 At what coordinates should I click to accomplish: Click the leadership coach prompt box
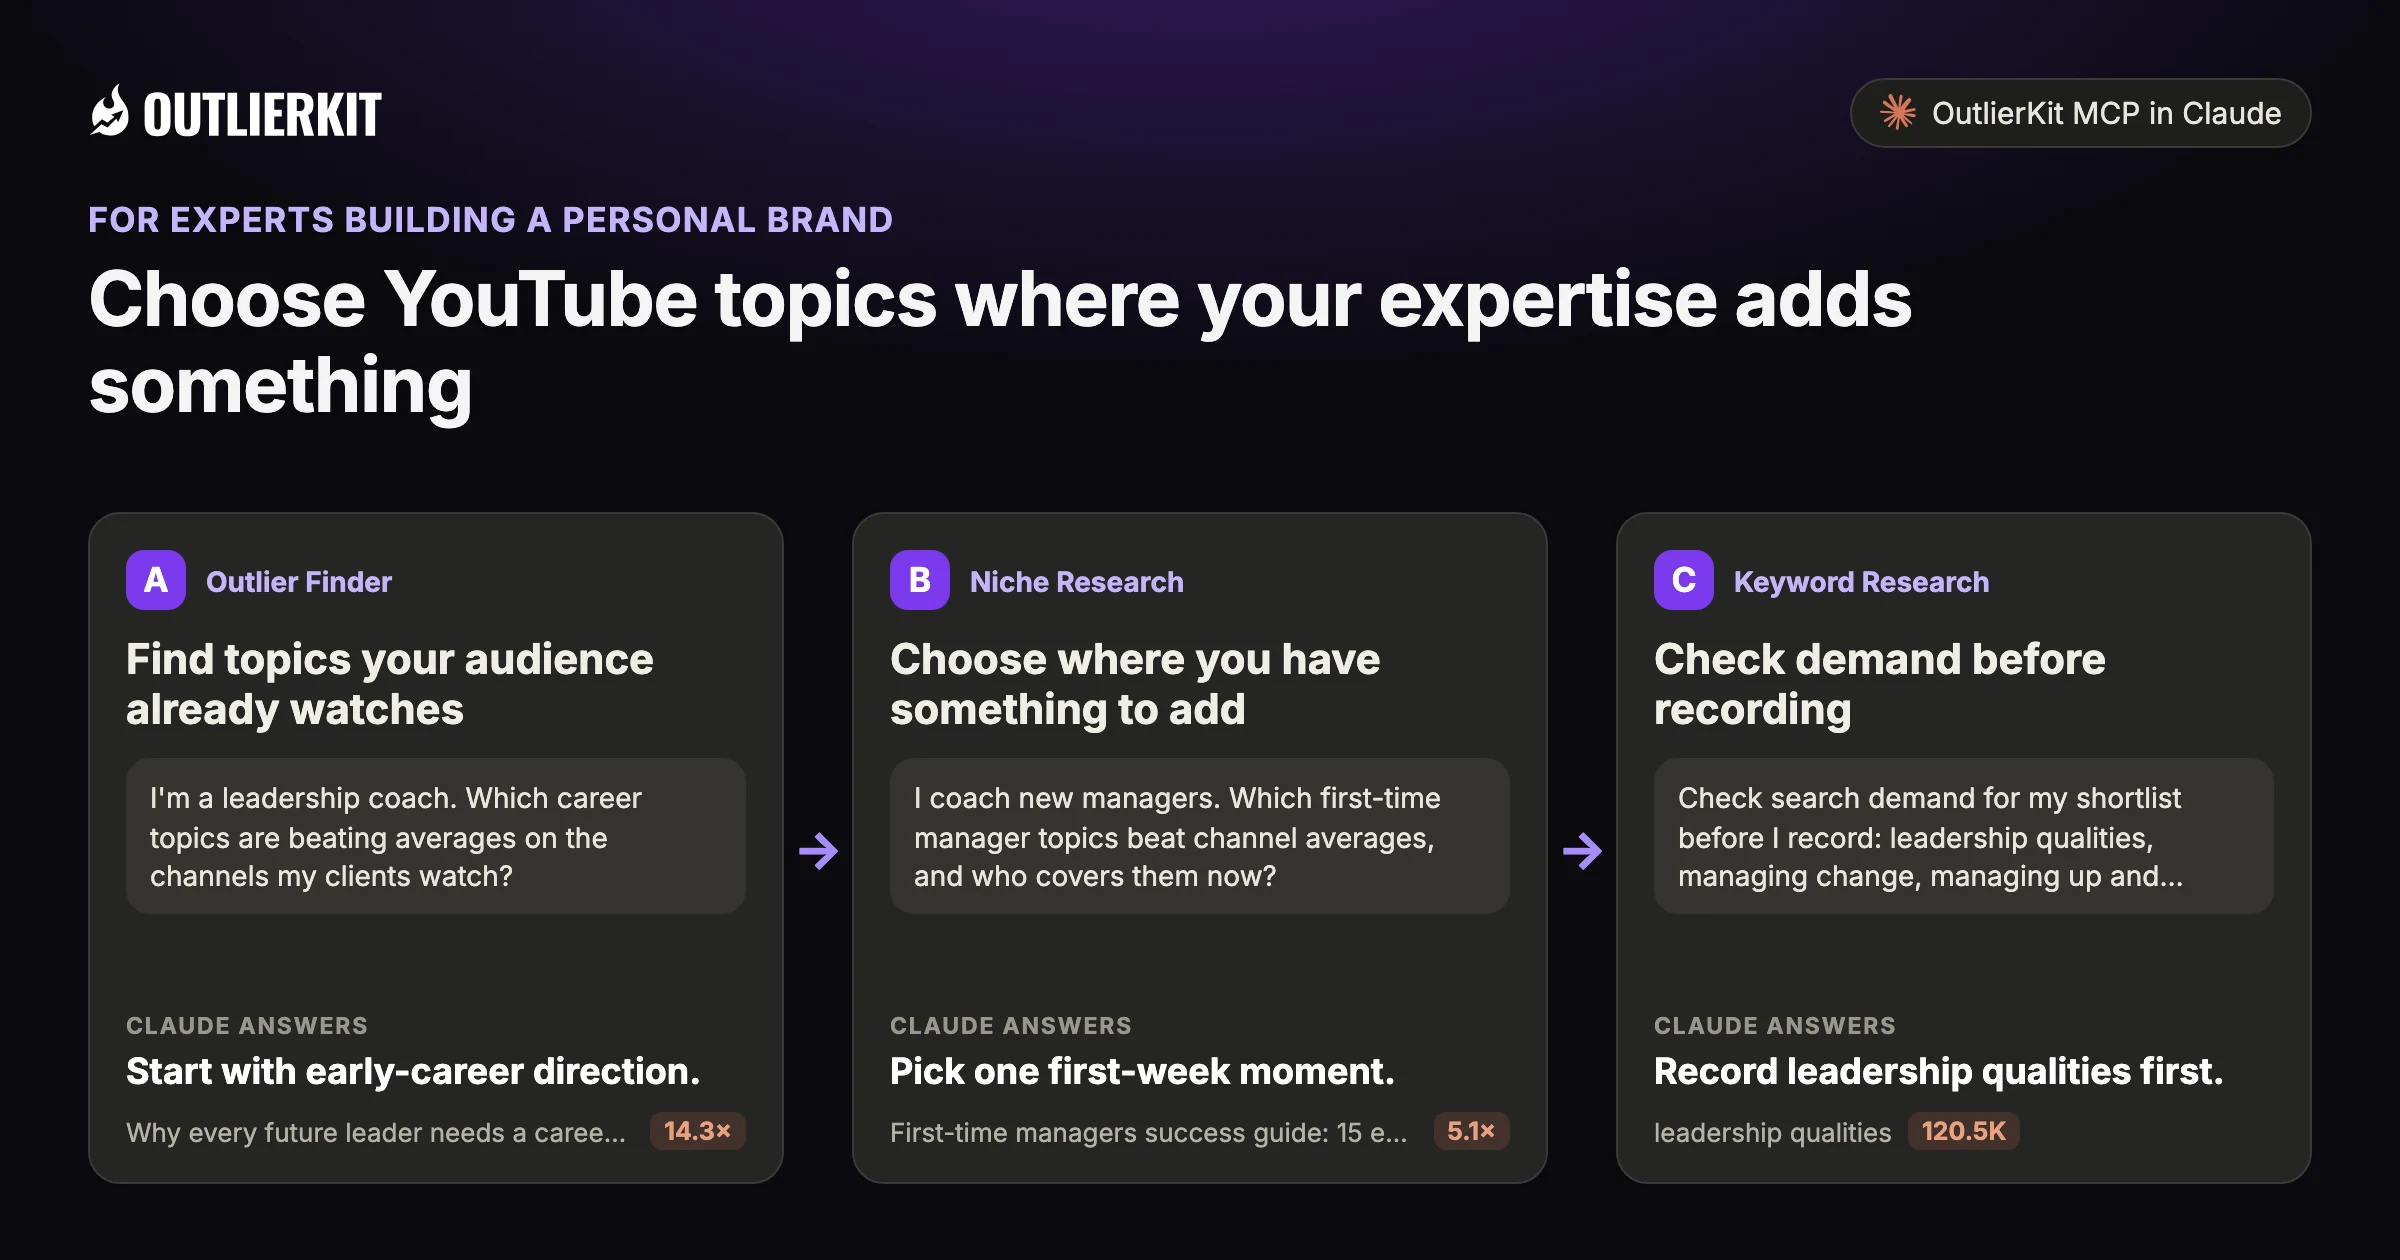click(436, 836)
